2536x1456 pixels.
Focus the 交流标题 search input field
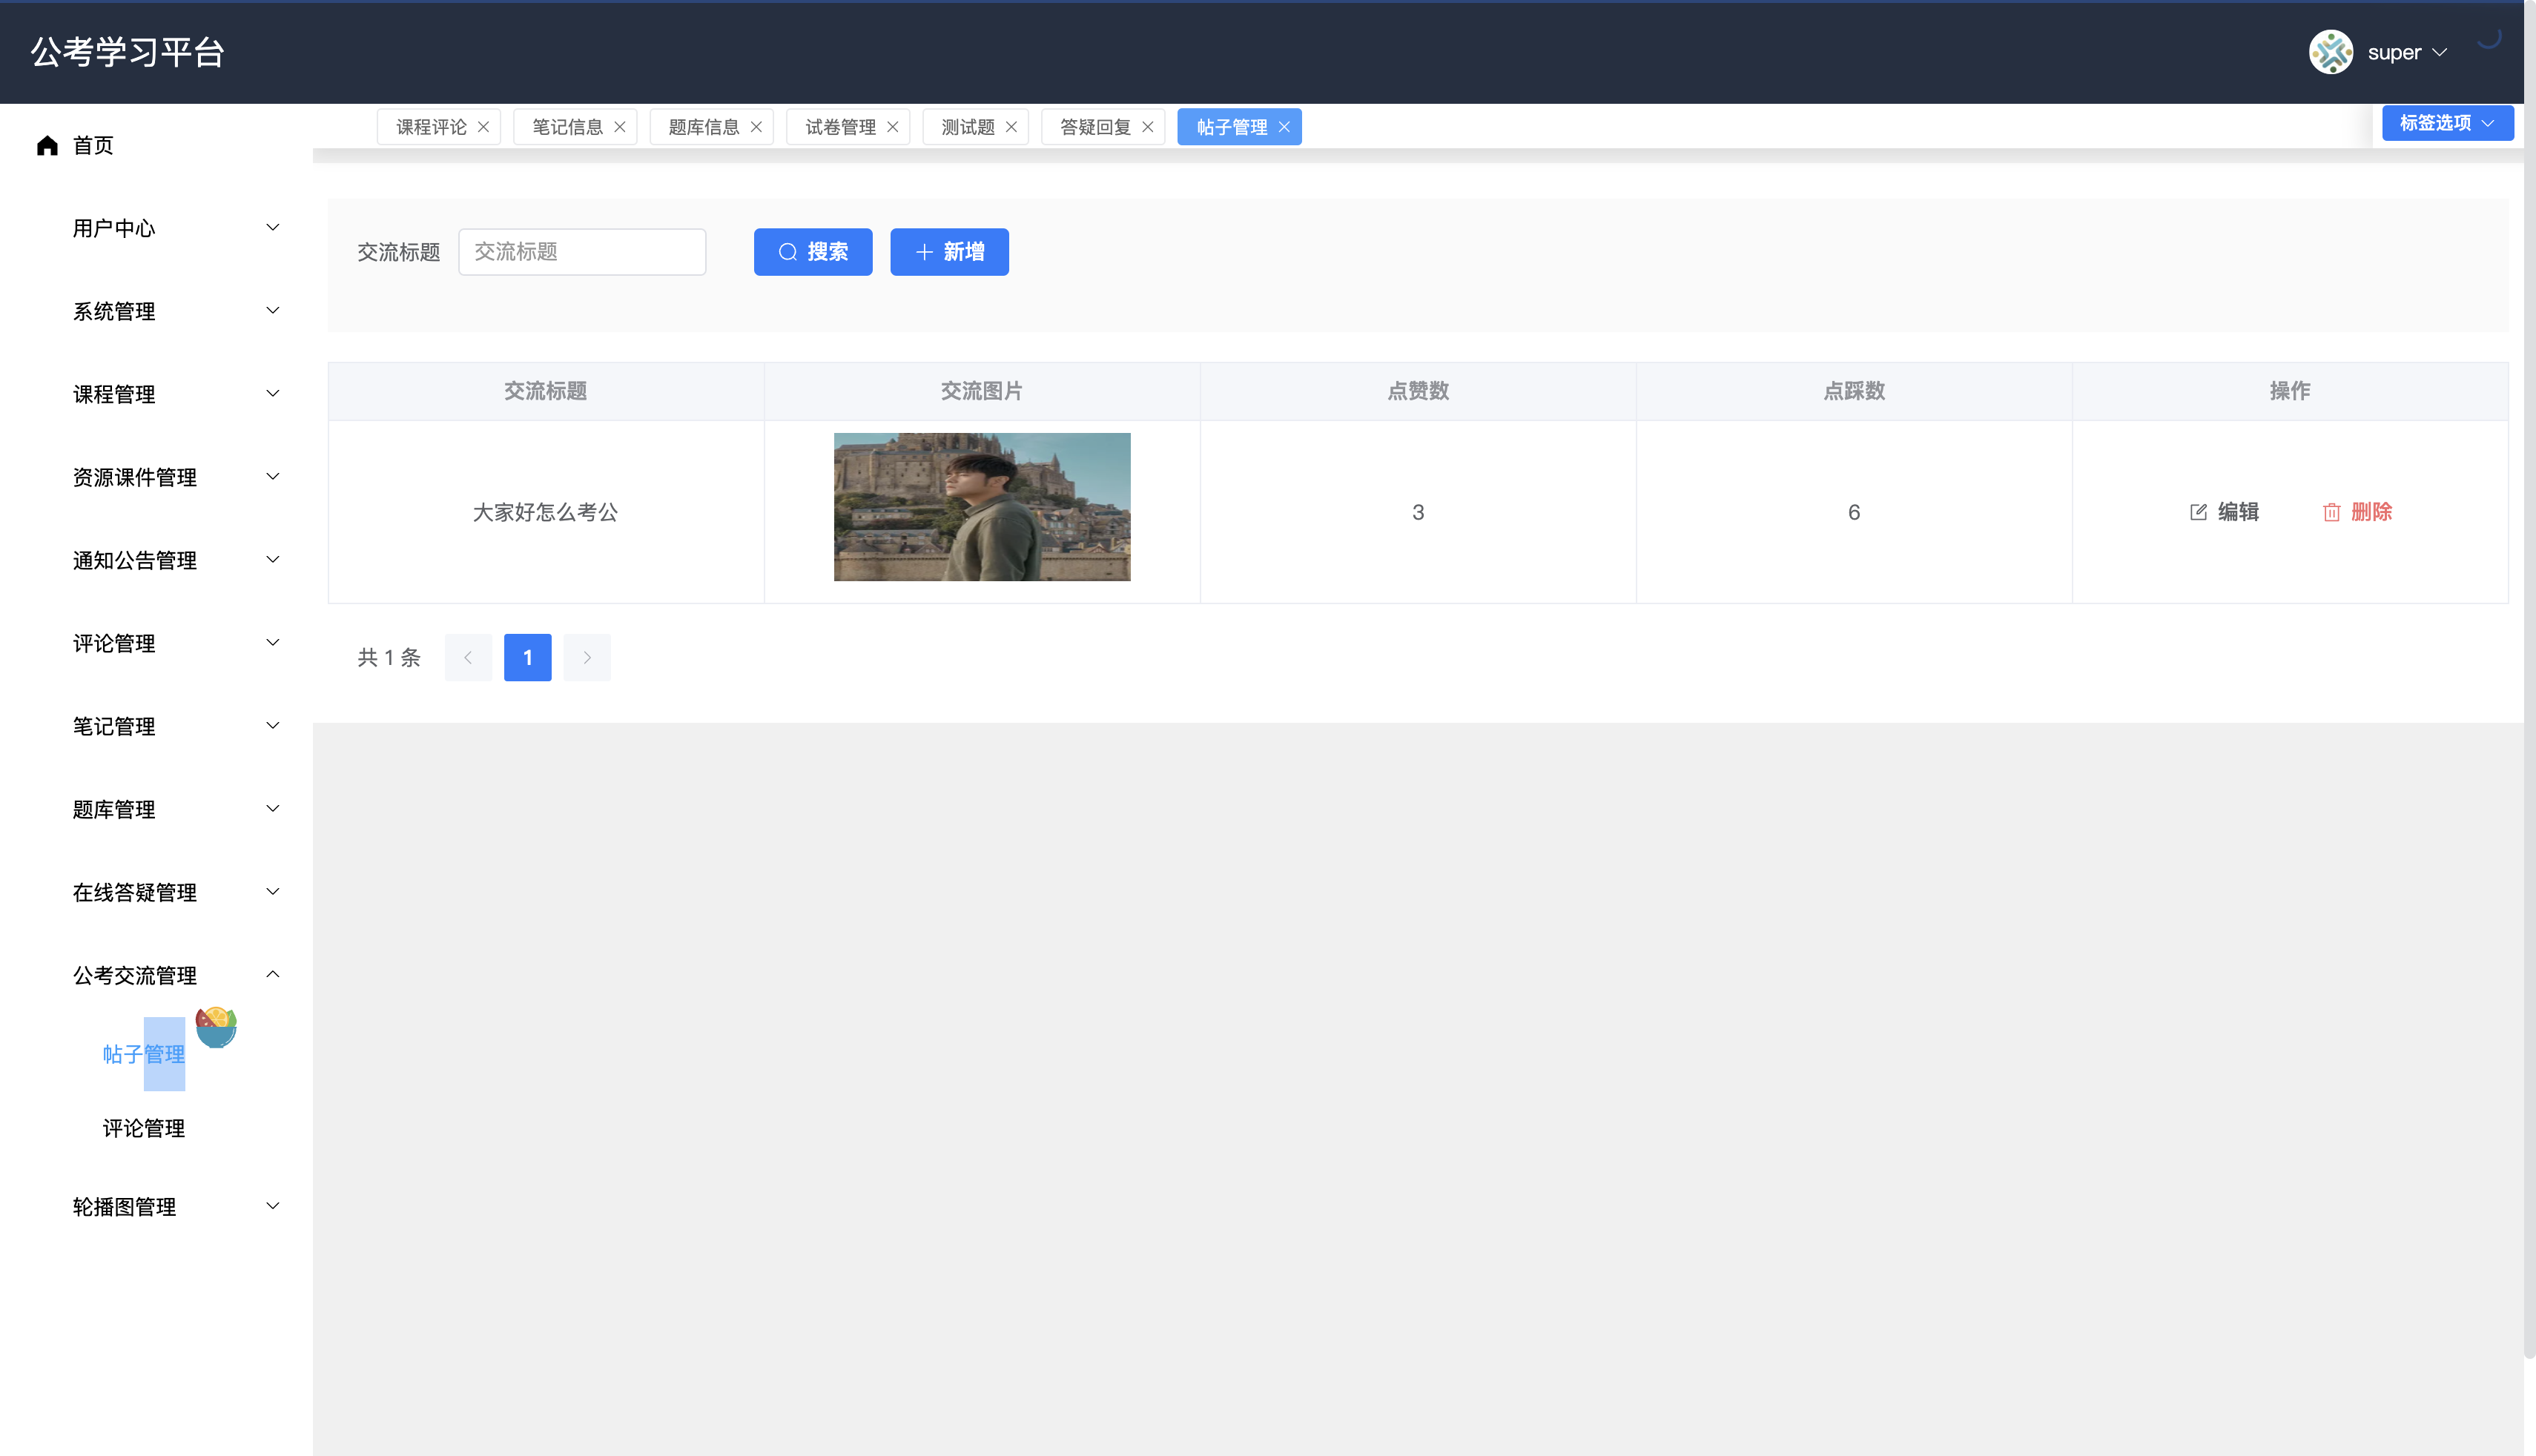pos(582,252)
